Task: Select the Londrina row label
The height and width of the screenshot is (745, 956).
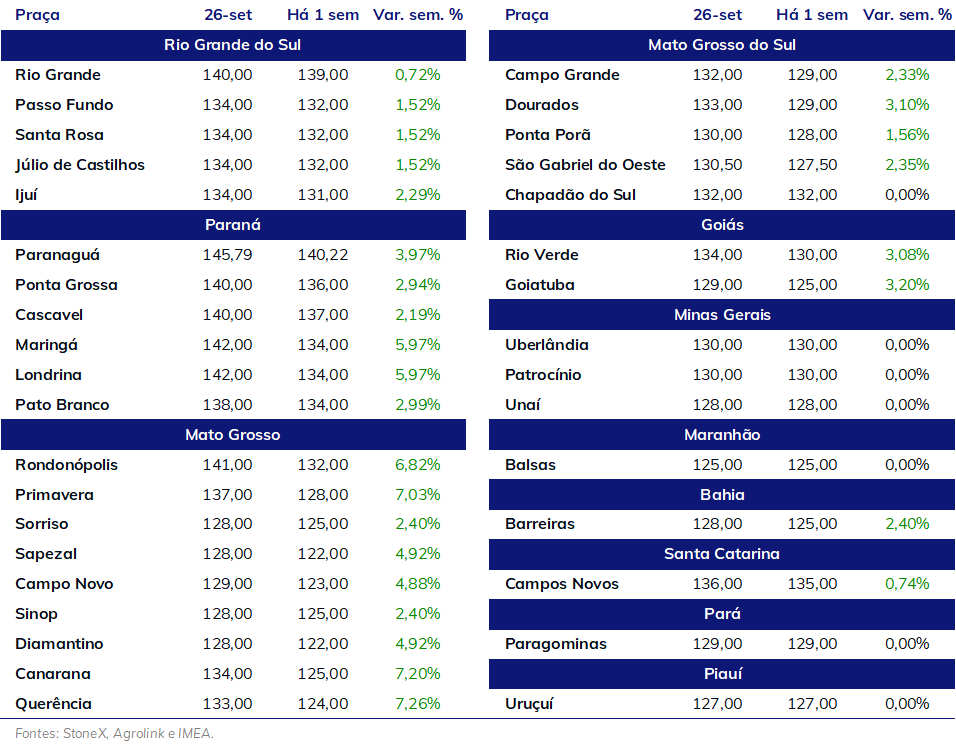Action: tap(48, 375)
